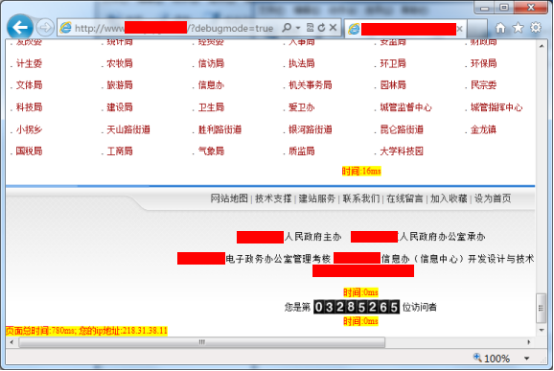Stop loading with the address bar X

(x=333, y=28)
